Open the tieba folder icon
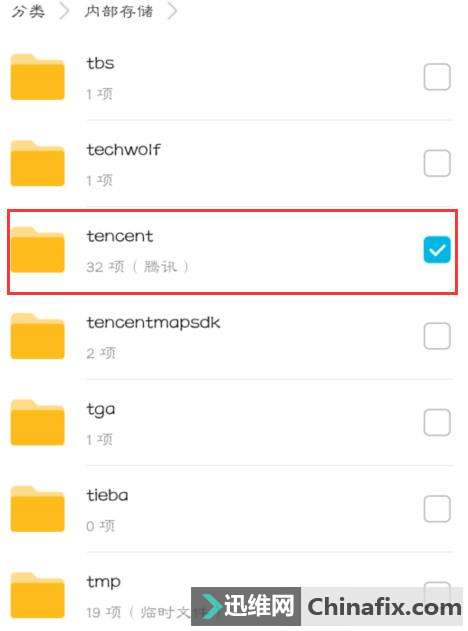The width and height of the screenshot is (468, 631). tap(37, 509)
